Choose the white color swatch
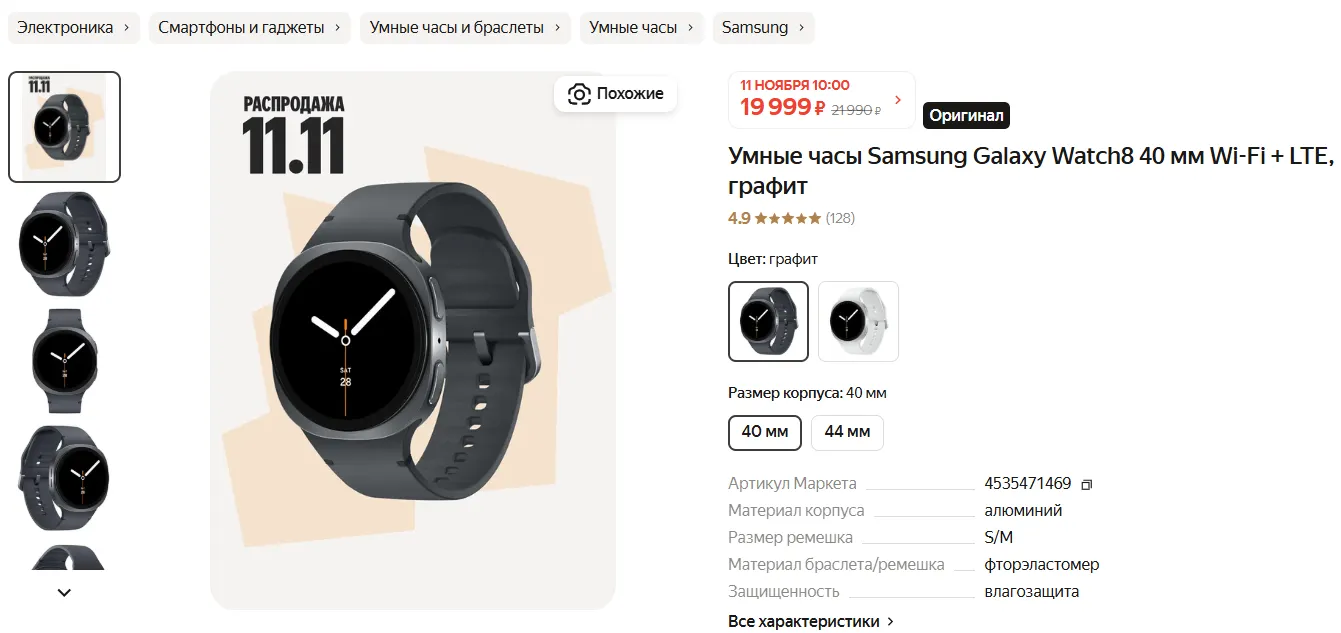Screen dimensions: 1341x633 (858, 321)
